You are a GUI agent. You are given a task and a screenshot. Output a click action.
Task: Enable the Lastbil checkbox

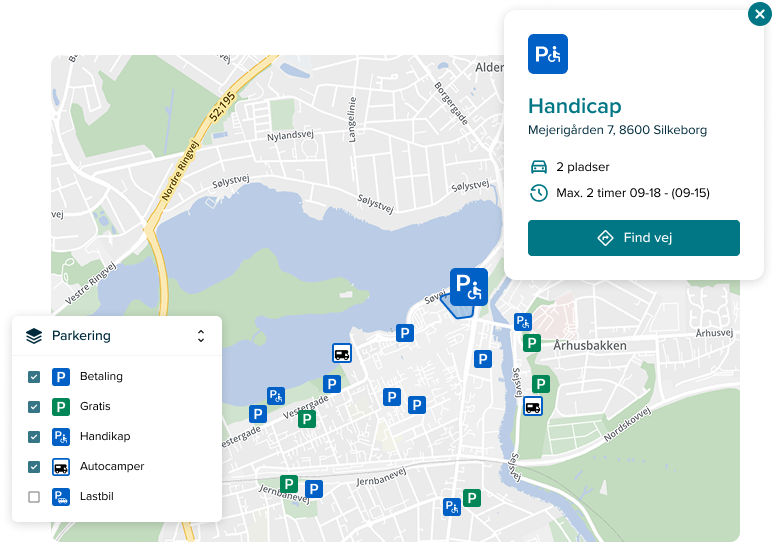pos(34,497)
